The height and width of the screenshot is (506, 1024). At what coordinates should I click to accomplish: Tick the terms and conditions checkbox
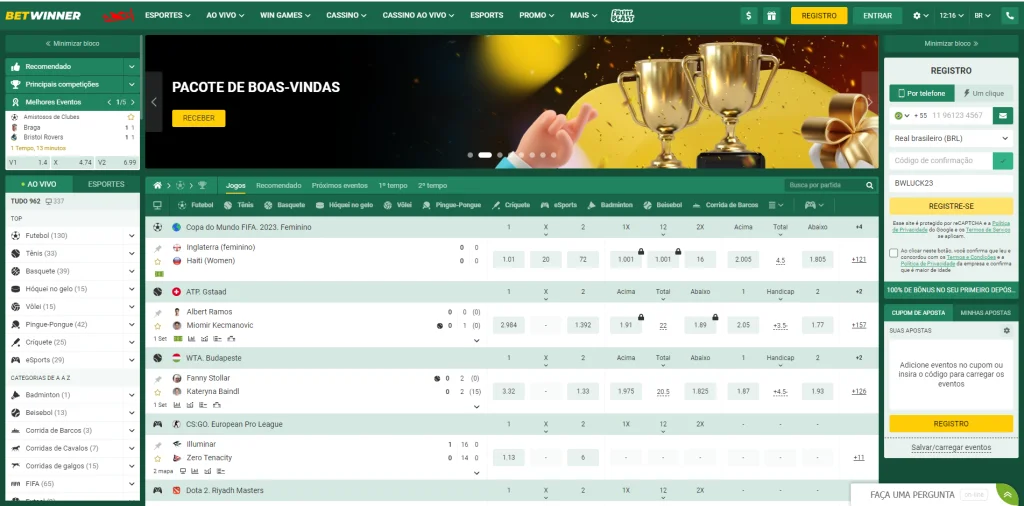tap(893, 253)
